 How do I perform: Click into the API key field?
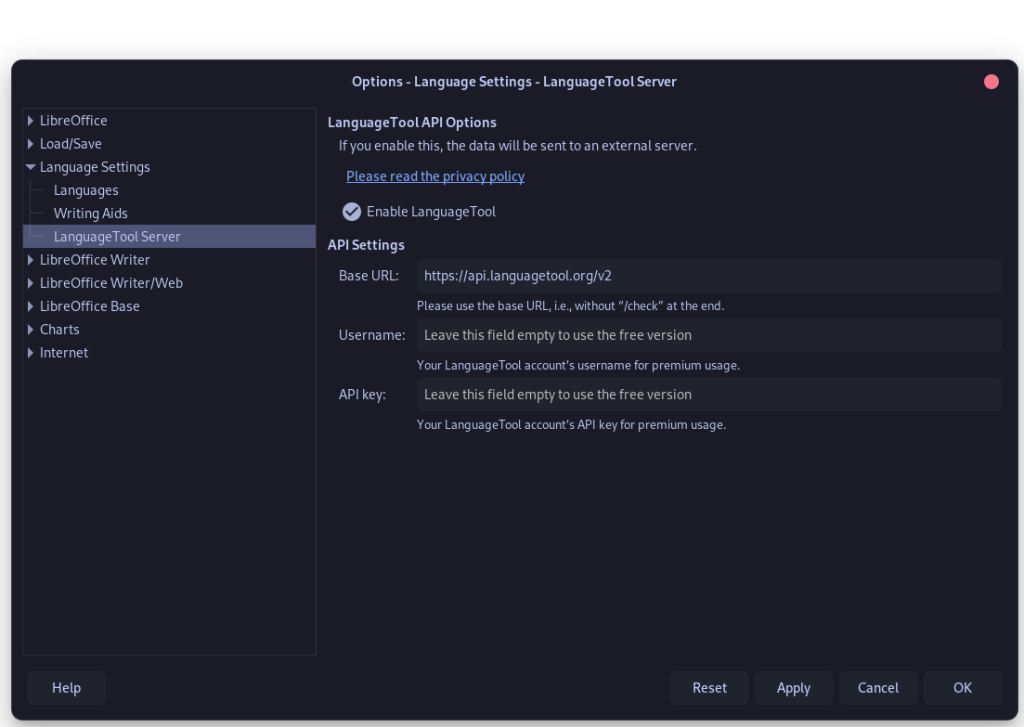click(x=708, y=394)
